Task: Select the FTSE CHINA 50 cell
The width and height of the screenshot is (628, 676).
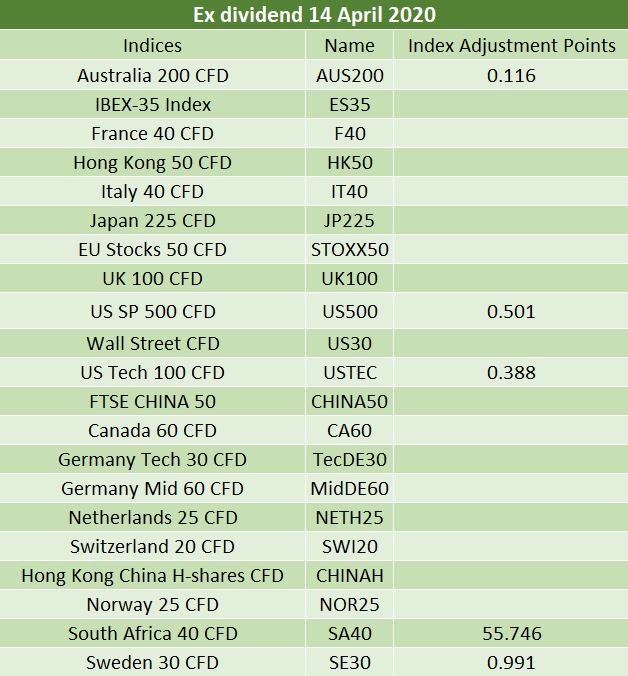Action: [152, 401]
